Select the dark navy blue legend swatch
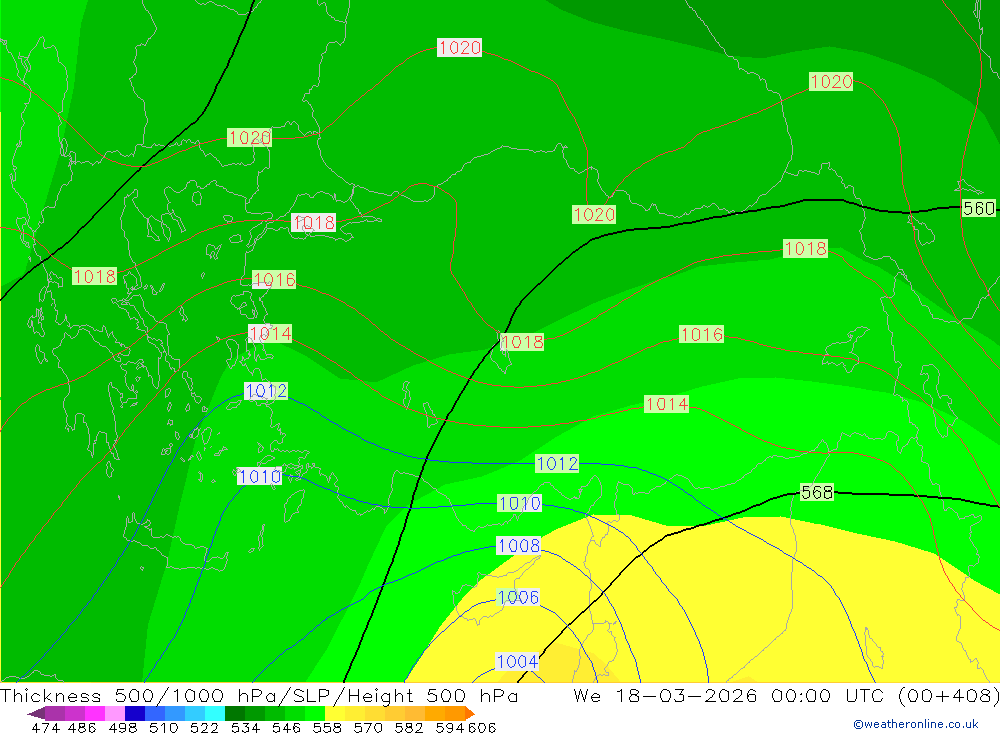The width and height of the screenshot is (1000, 733). click(135, 713)
